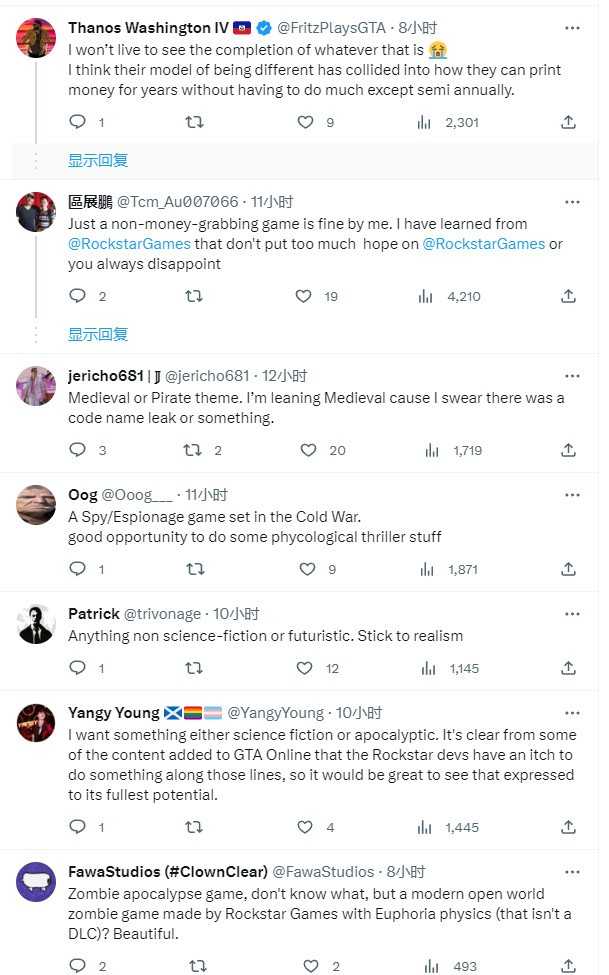Reply to Thanos Washington IV's tweet
The height and width of the screenshot is (975, 609).
click(78, 122)
